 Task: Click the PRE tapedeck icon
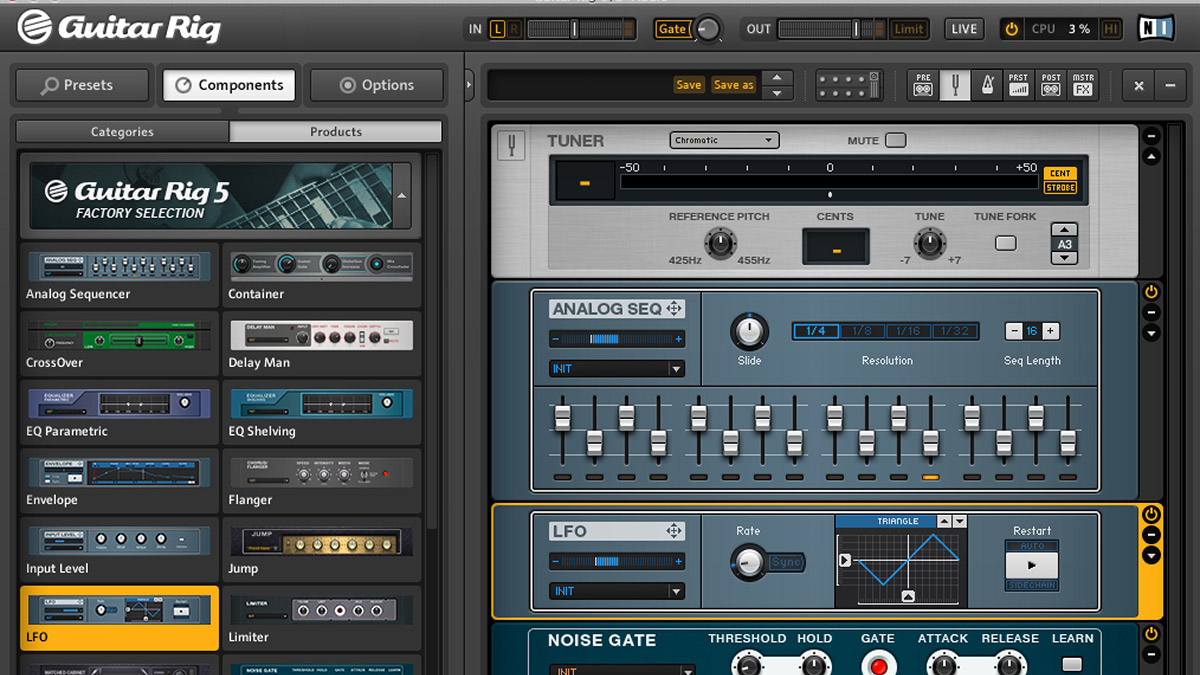coord(923,85)
